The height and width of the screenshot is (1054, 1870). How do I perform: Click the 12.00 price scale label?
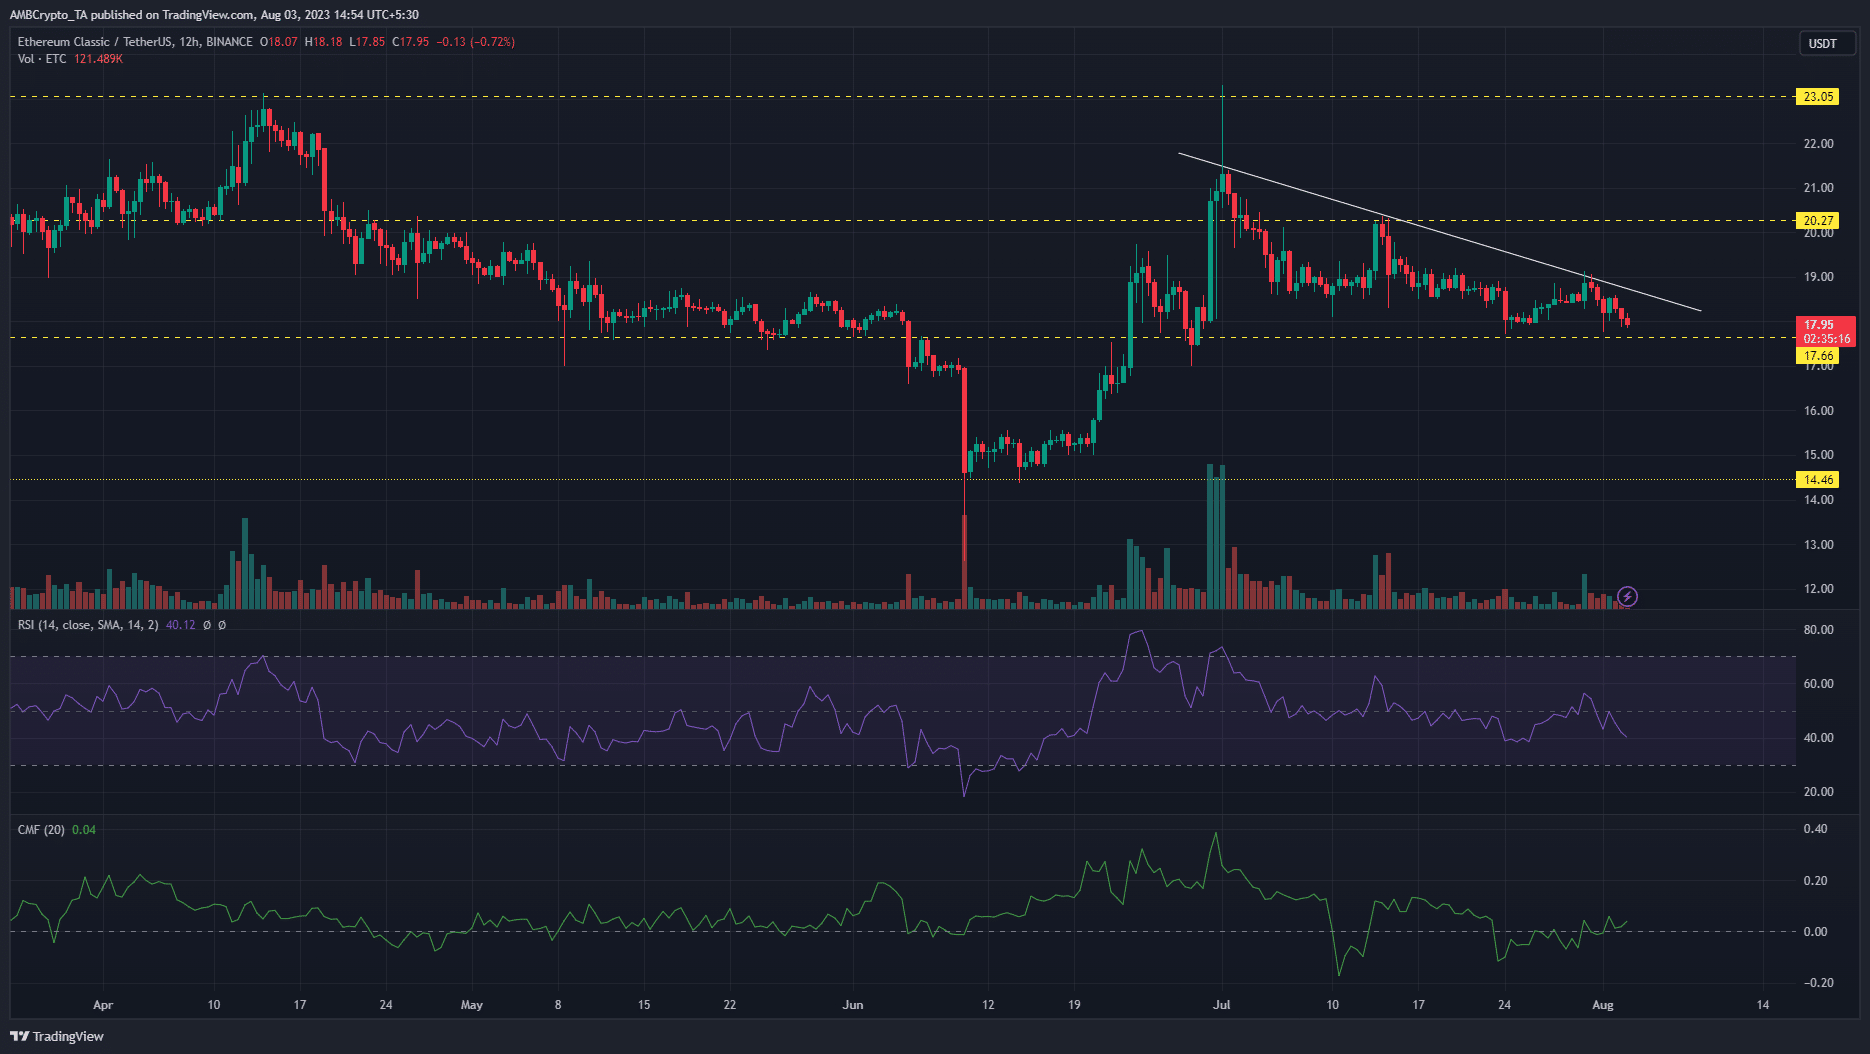click(1818, 589)
